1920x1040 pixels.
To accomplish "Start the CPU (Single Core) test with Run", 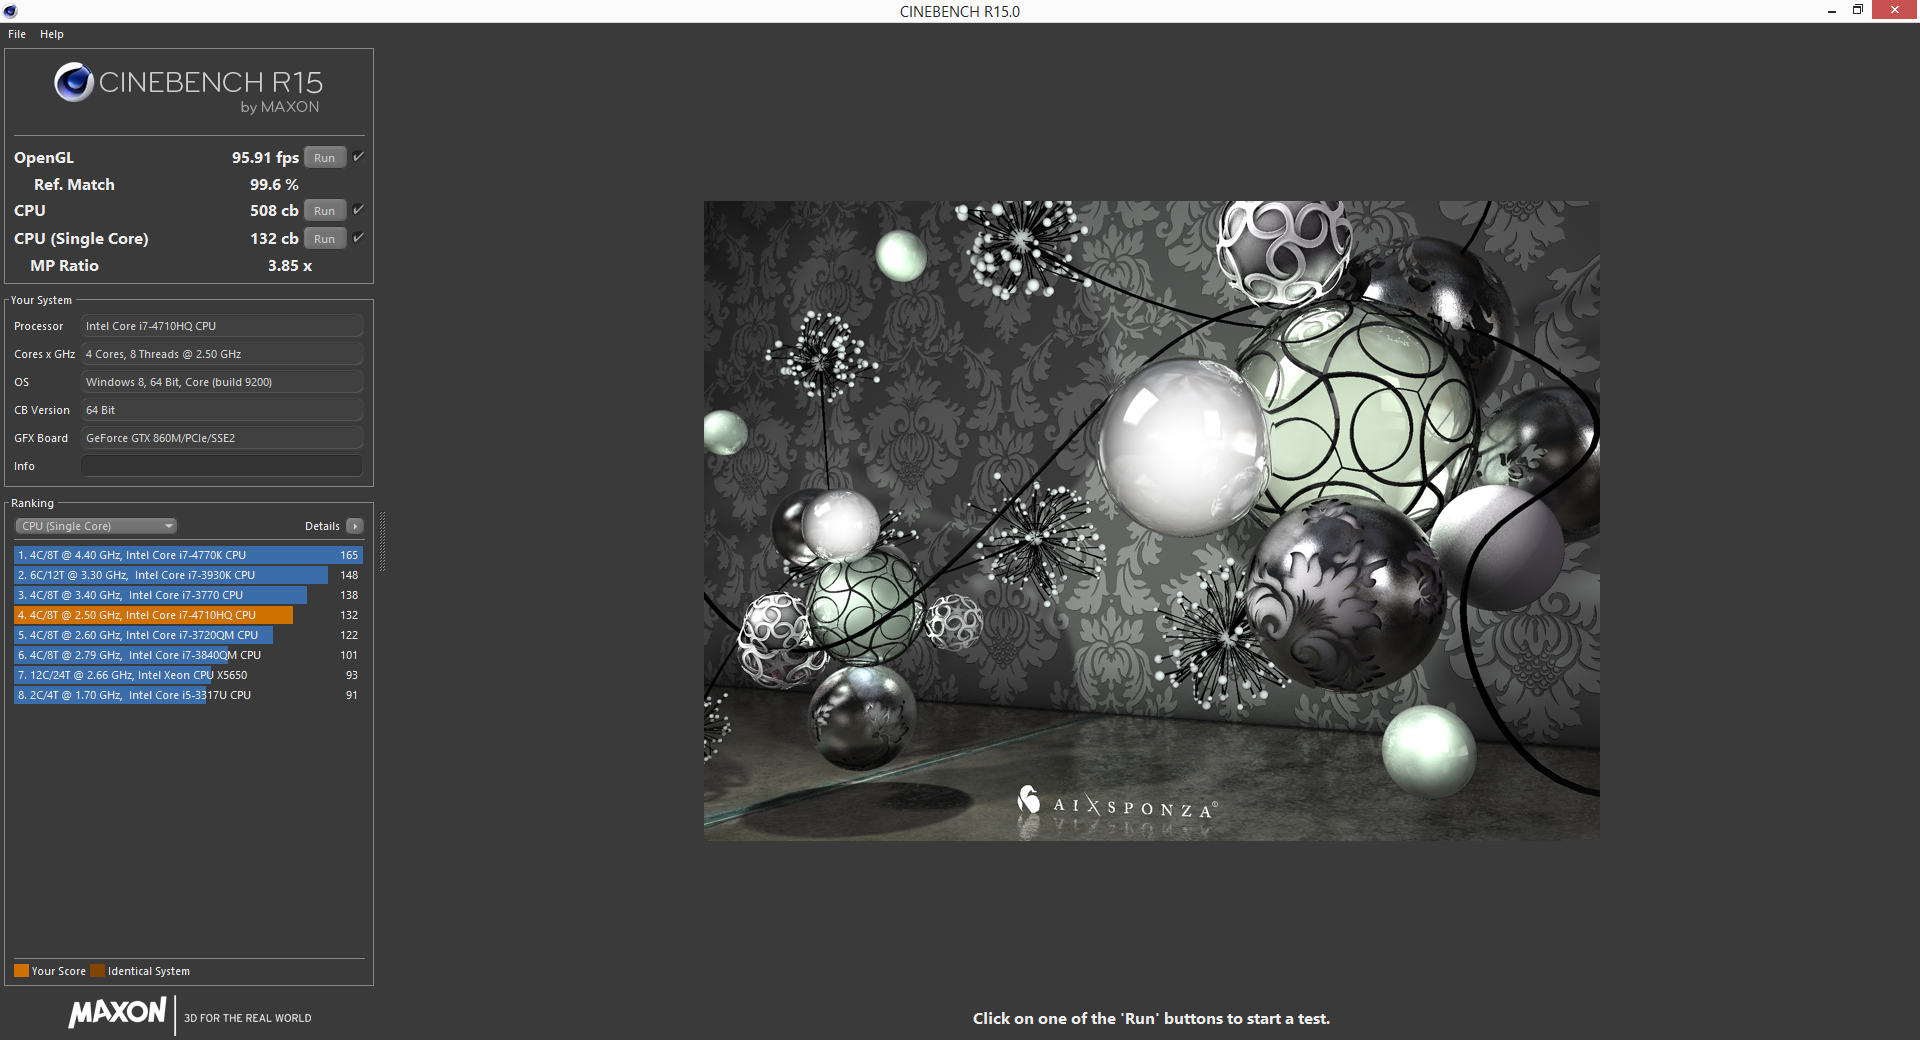I will [x=325, y=239].
